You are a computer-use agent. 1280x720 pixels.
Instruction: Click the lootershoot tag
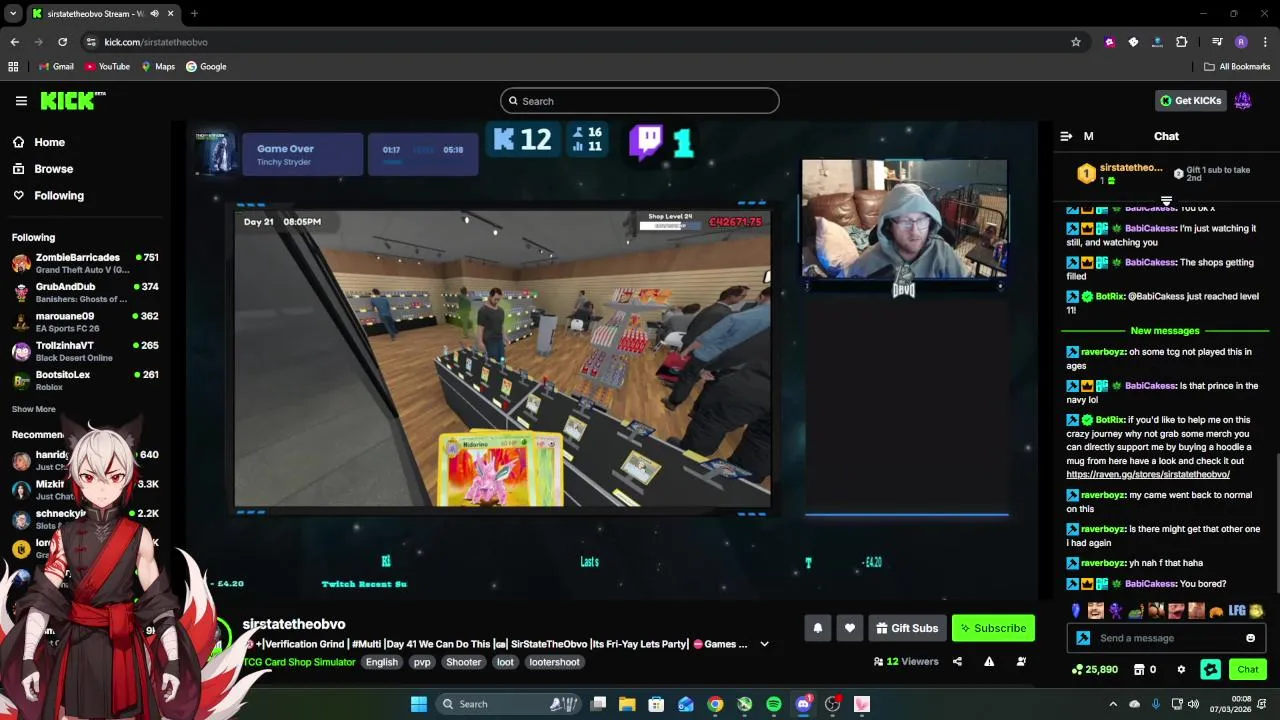tap(554, 662)
